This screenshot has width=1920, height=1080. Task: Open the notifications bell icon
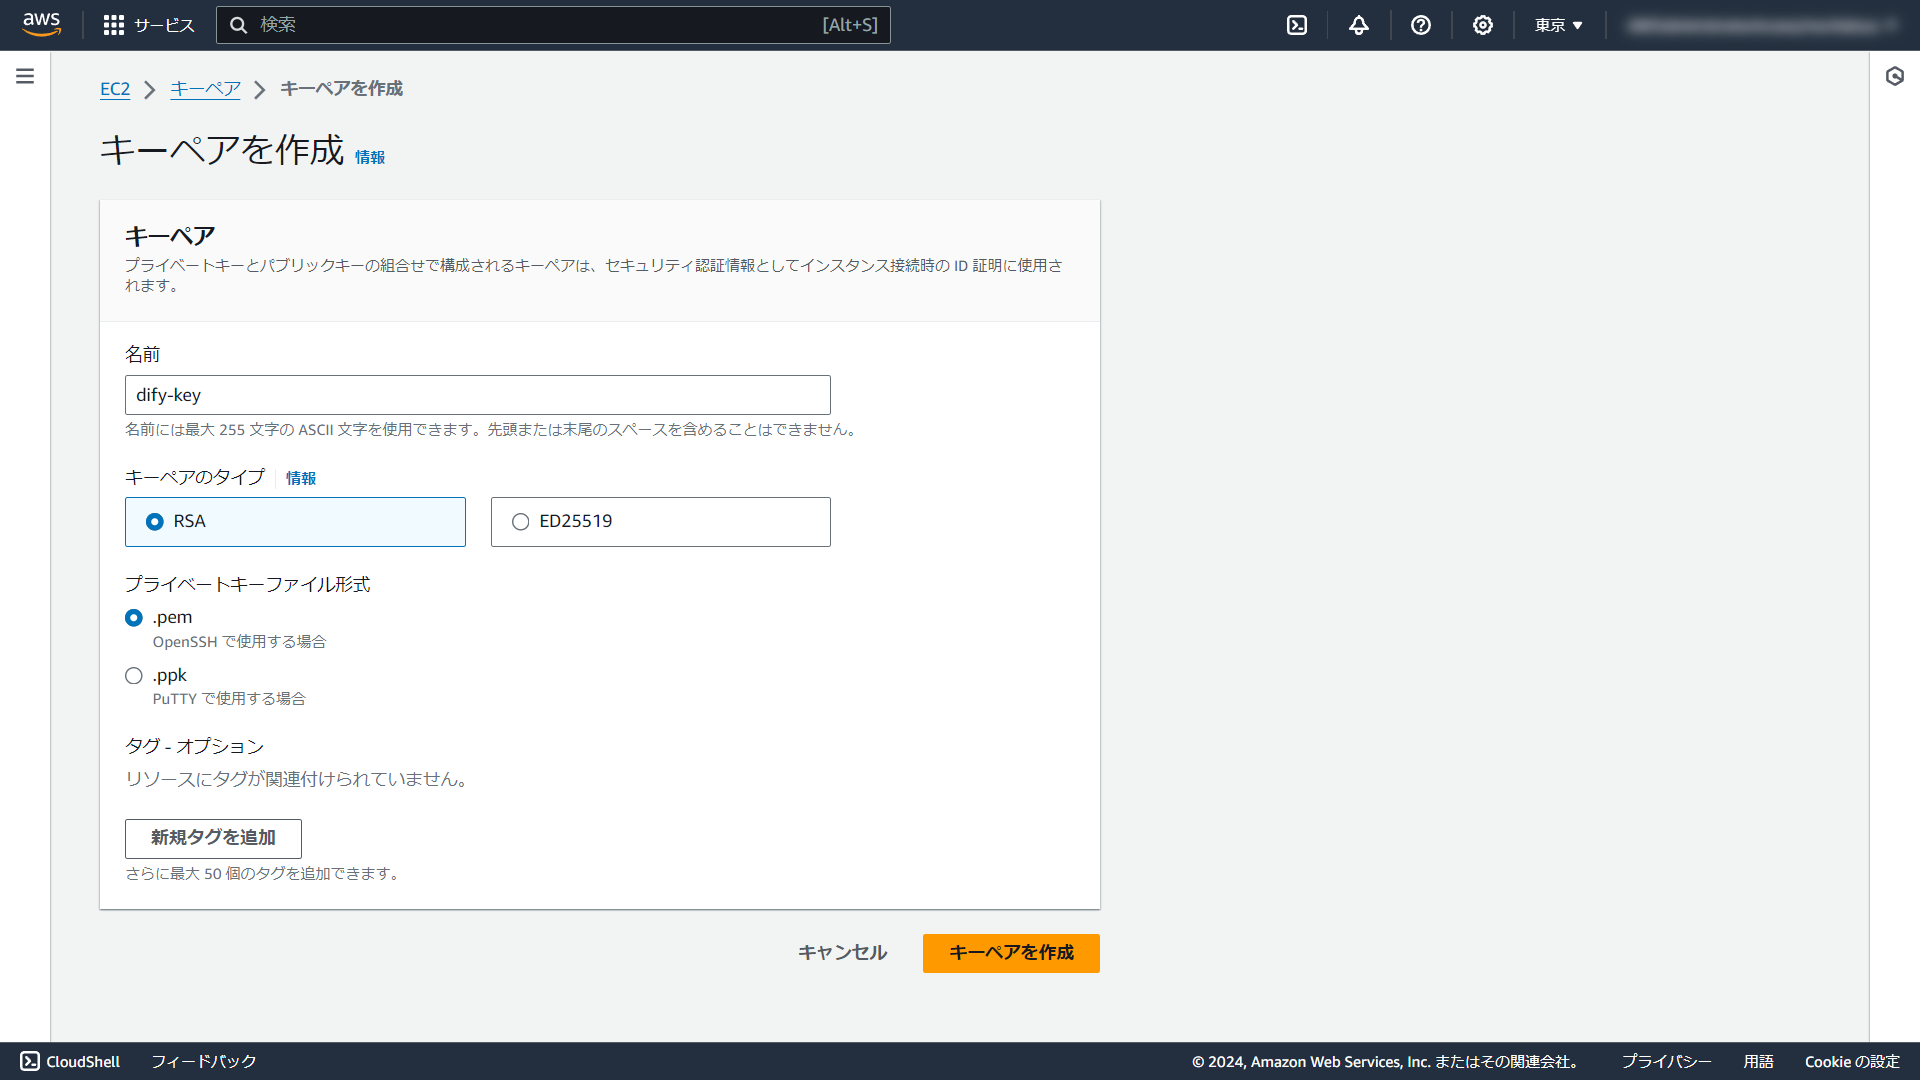[x=1358, y=25]
